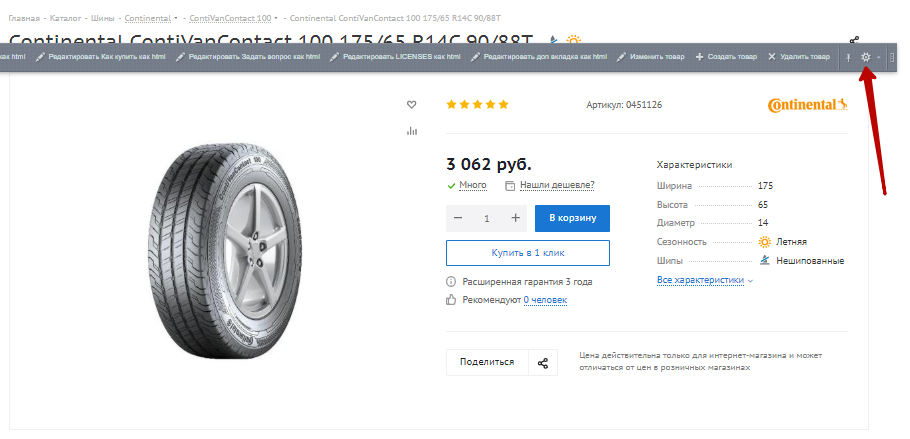Image resolution: width=910 pixels, height=439 pixels.
Task: Click the Купить в 1 клик button
Action: (528, 253)
